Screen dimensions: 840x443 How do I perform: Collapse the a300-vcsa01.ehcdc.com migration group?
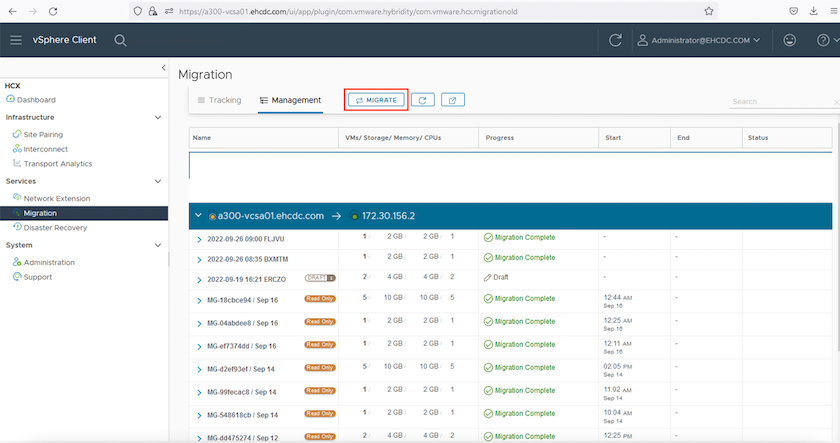(199, 216)
